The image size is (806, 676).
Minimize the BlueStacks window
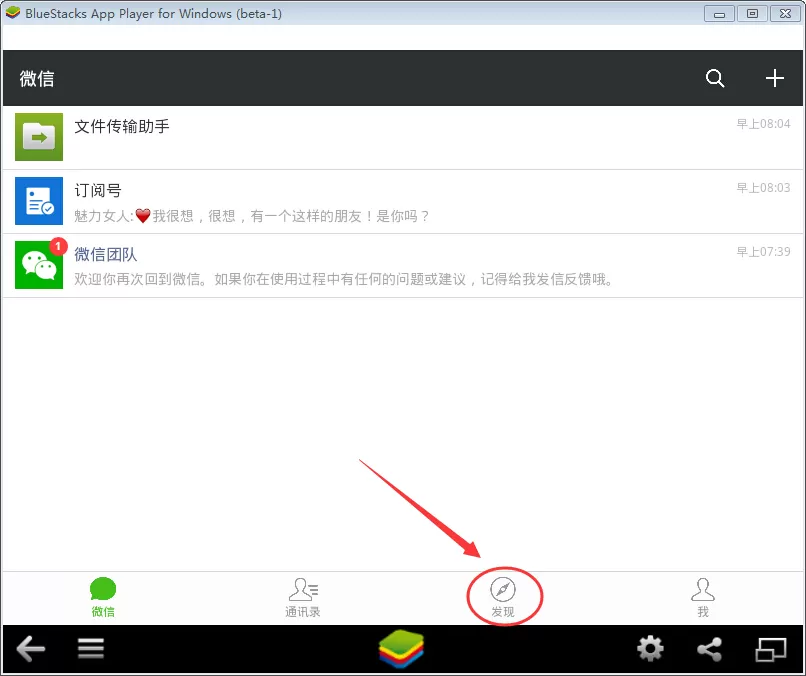(719, 14)
